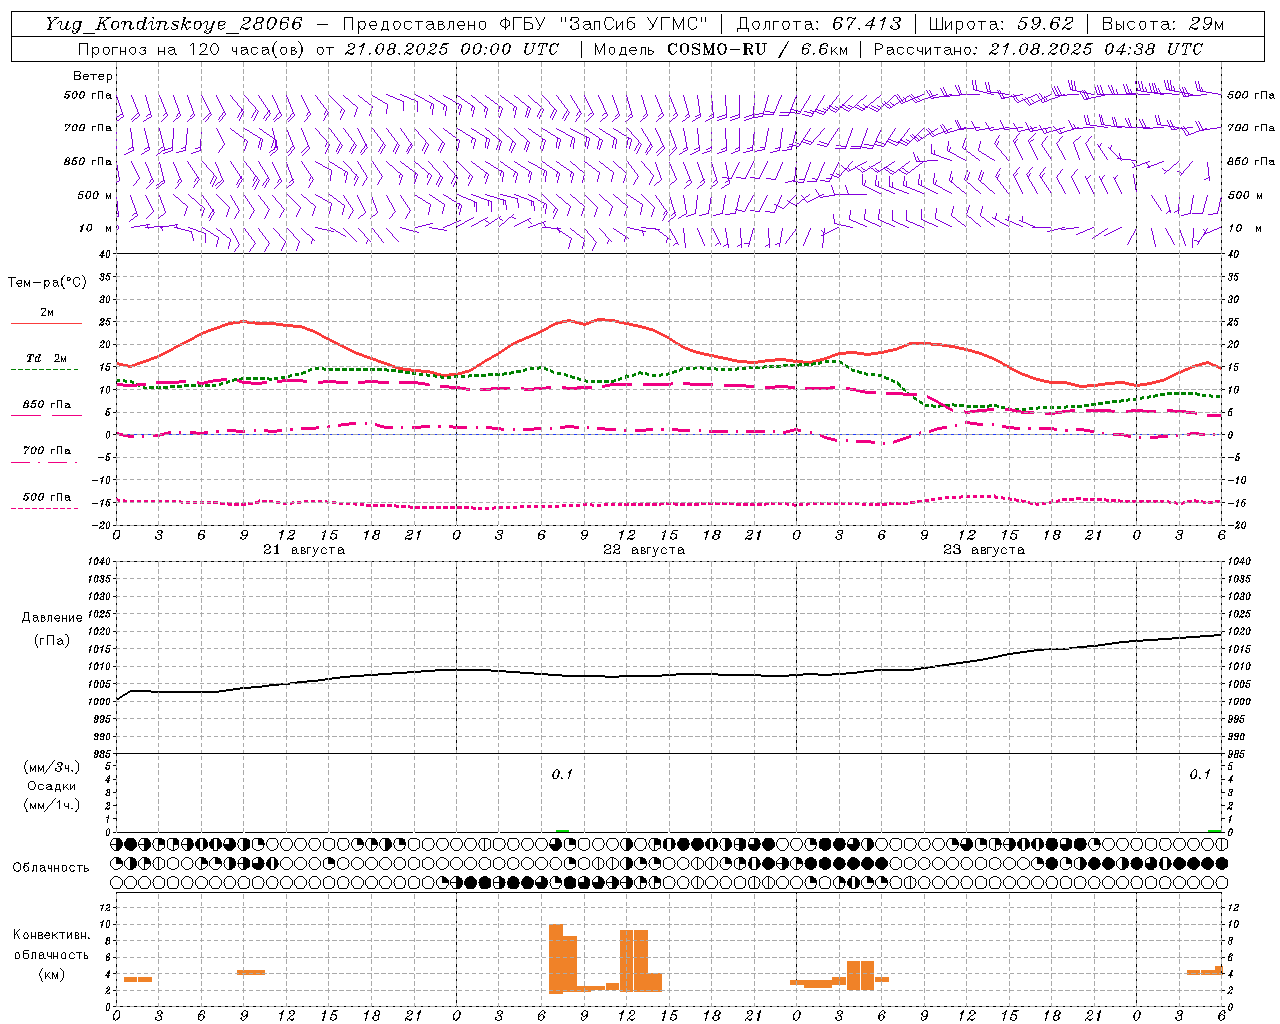Click the Ветер panel label
The width and height of the screenshot is (1280, 1024).
point(93,76)
